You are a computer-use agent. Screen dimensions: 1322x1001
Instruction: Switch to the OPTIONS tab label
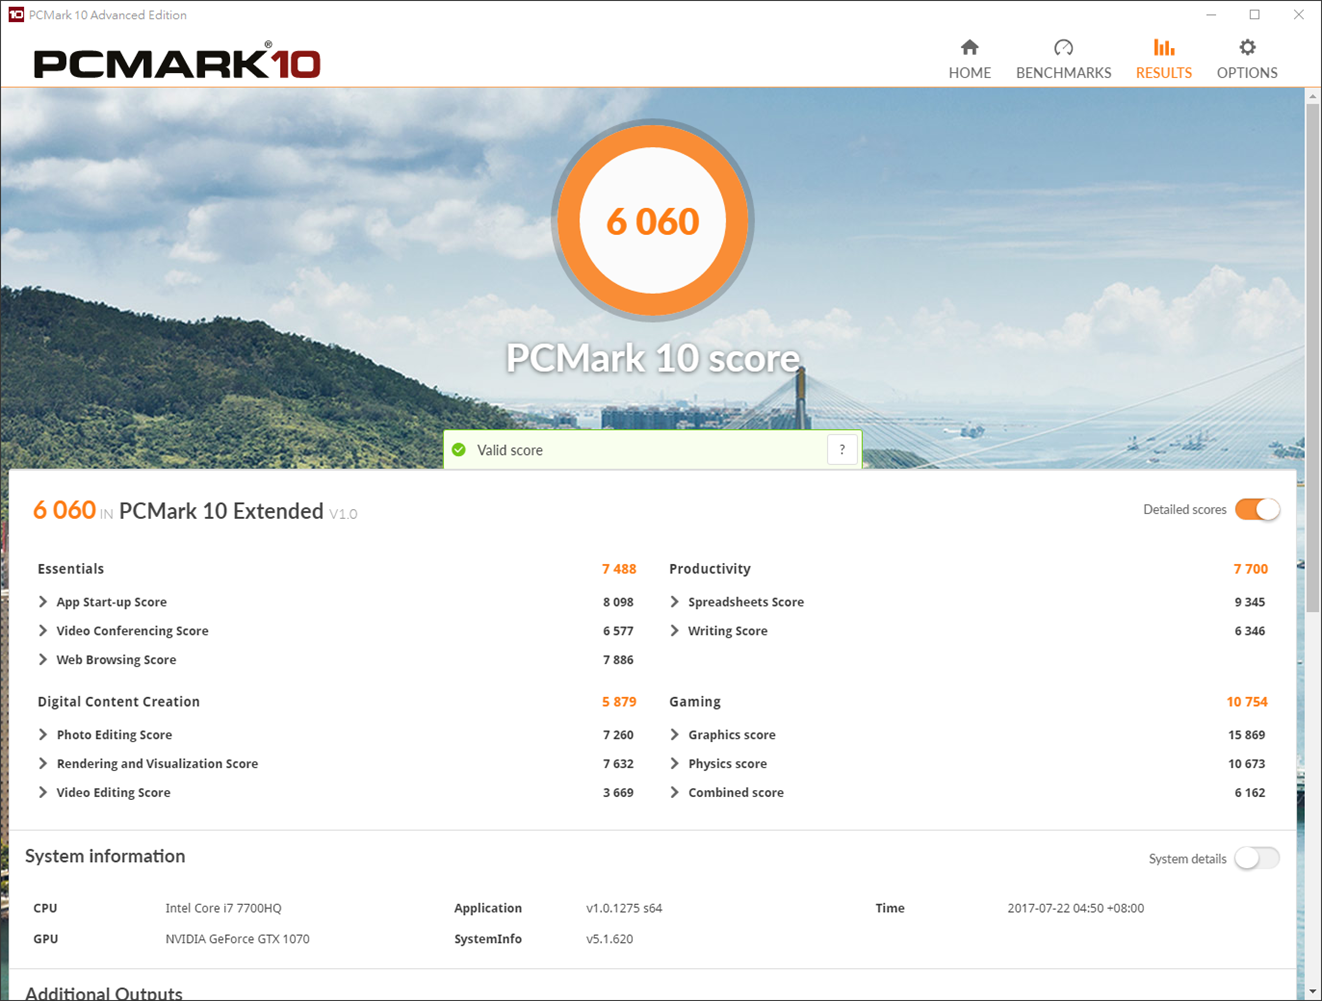point(1246,73)
